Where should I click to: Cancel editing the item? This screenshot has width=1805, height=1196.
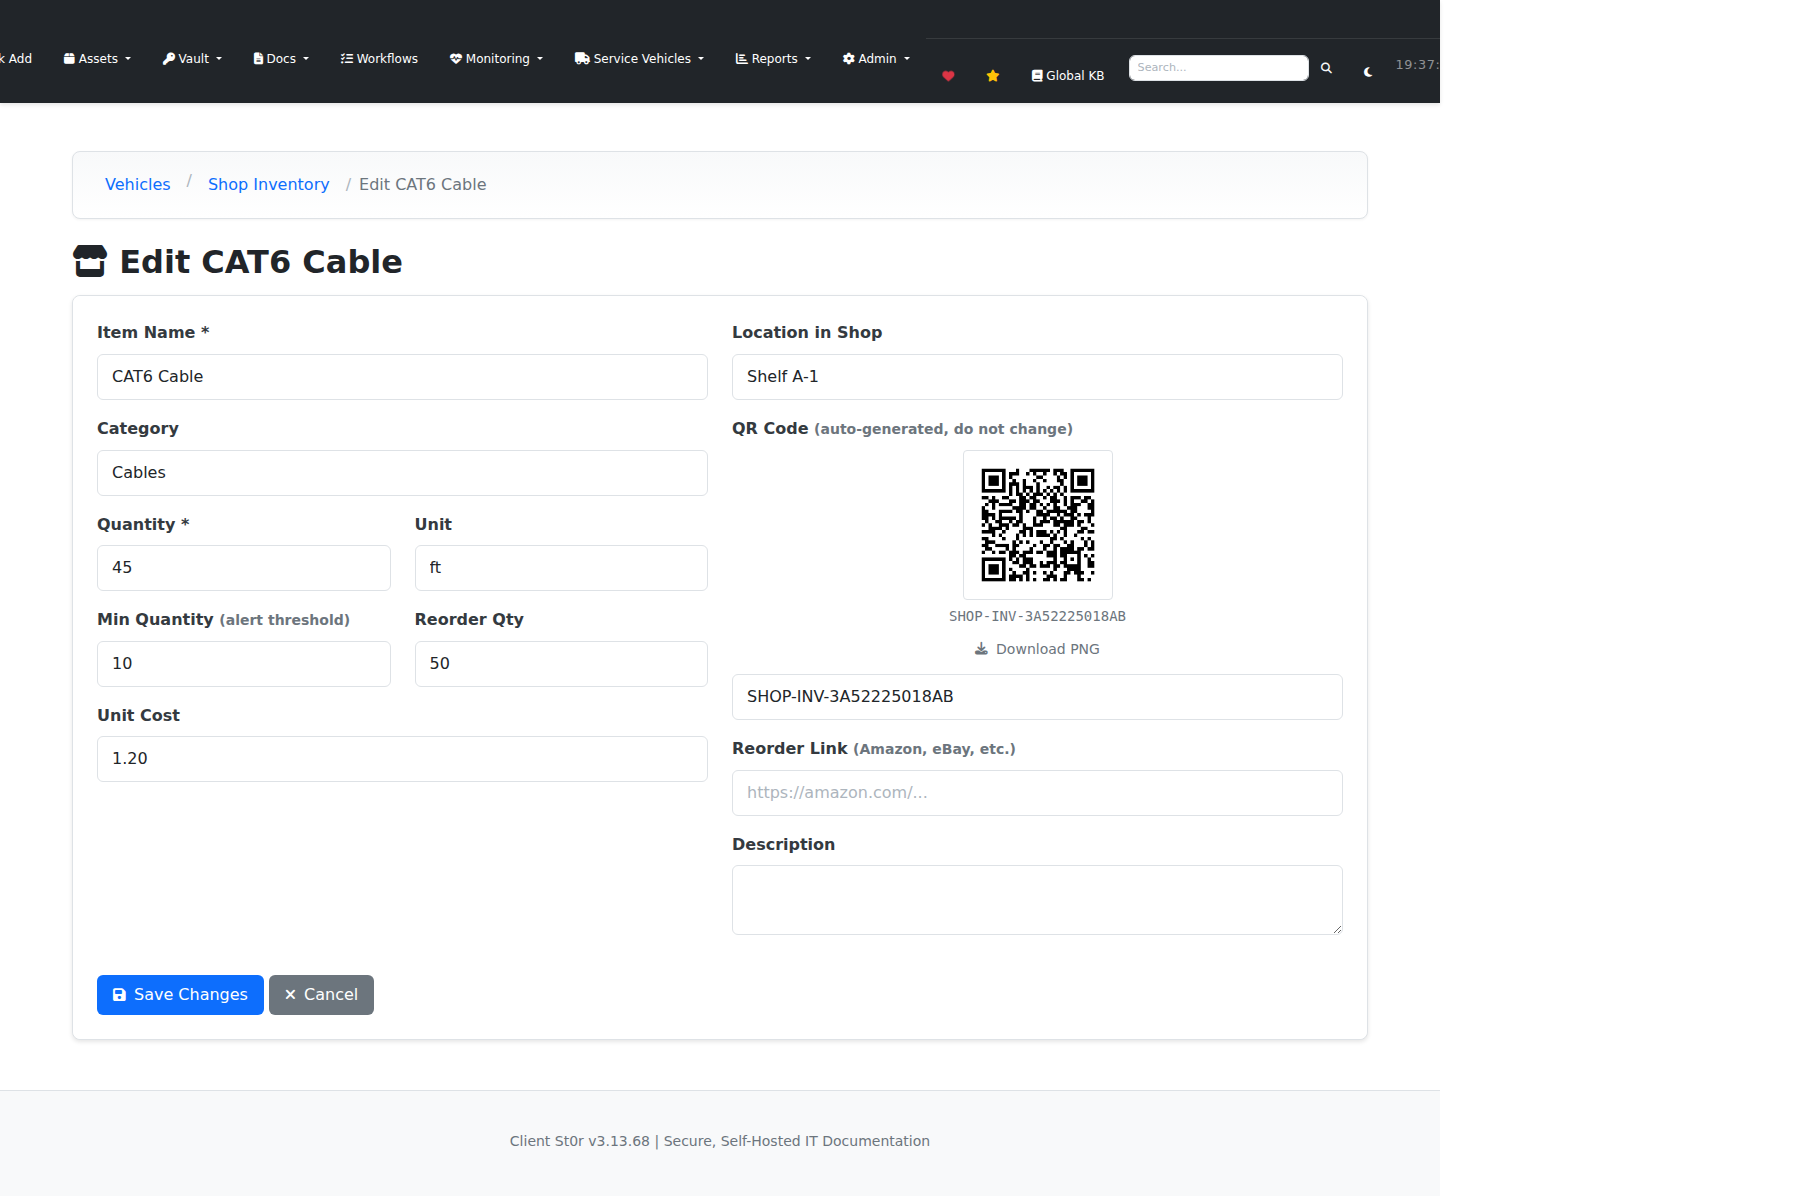pos(321,995)
